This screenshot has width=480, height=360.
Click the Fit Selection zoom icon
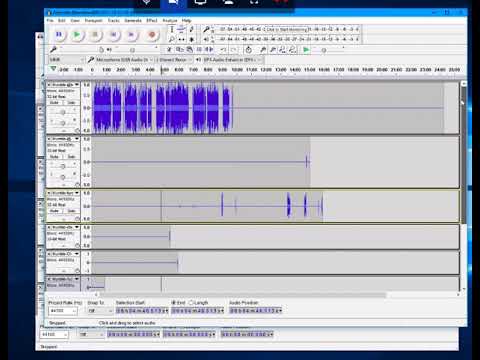point(282,50)
